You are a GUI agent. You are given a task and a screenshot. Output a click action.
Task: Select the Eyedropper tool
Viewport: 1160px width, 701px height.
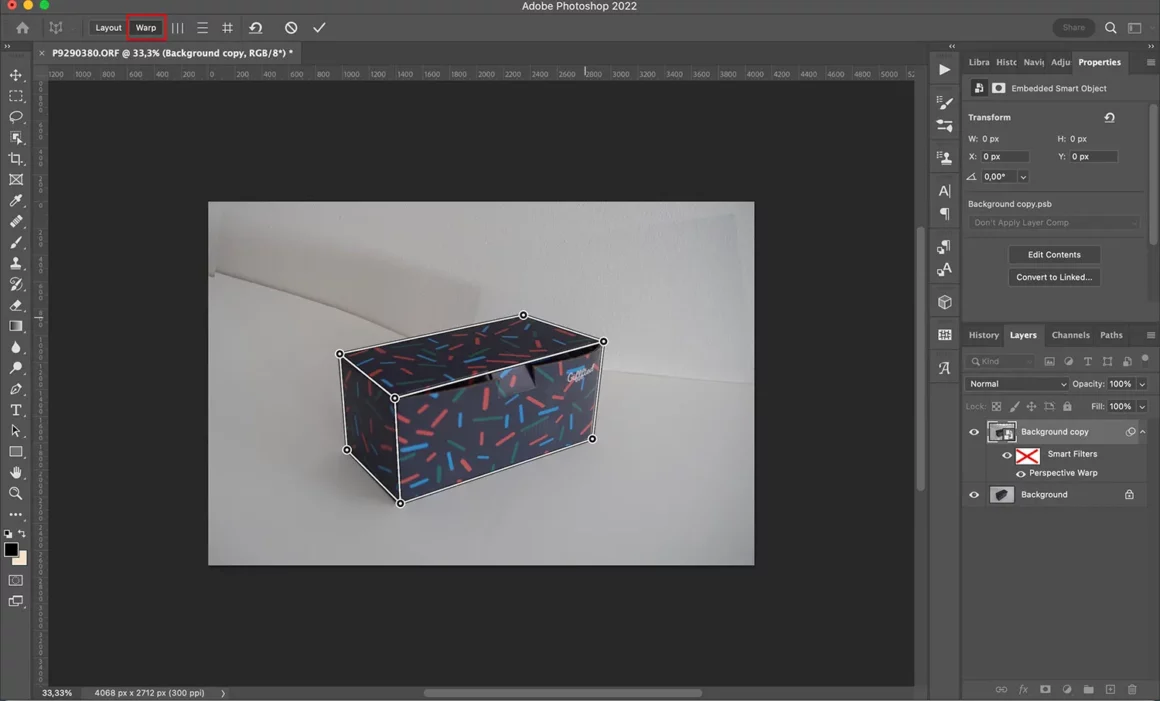(x=16, y=200)
